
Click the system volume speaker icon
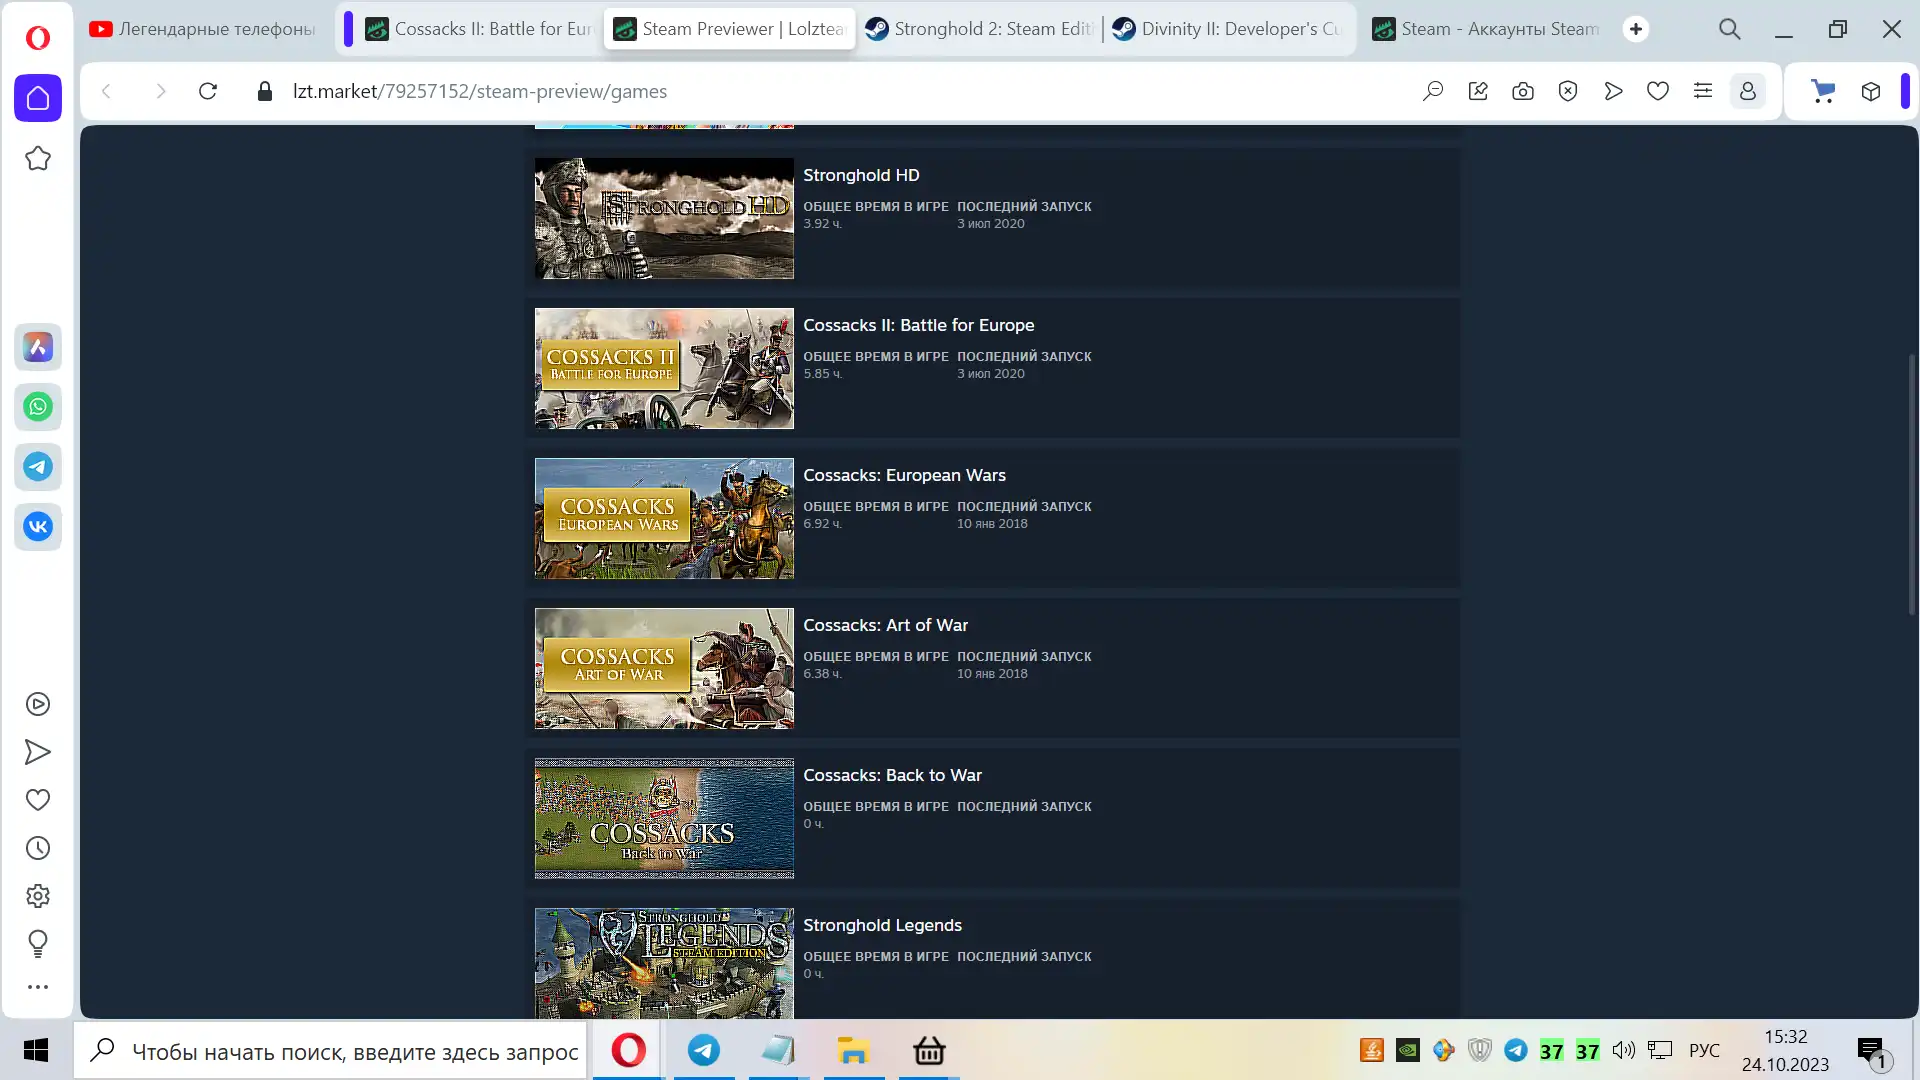coord(1623,1051)
